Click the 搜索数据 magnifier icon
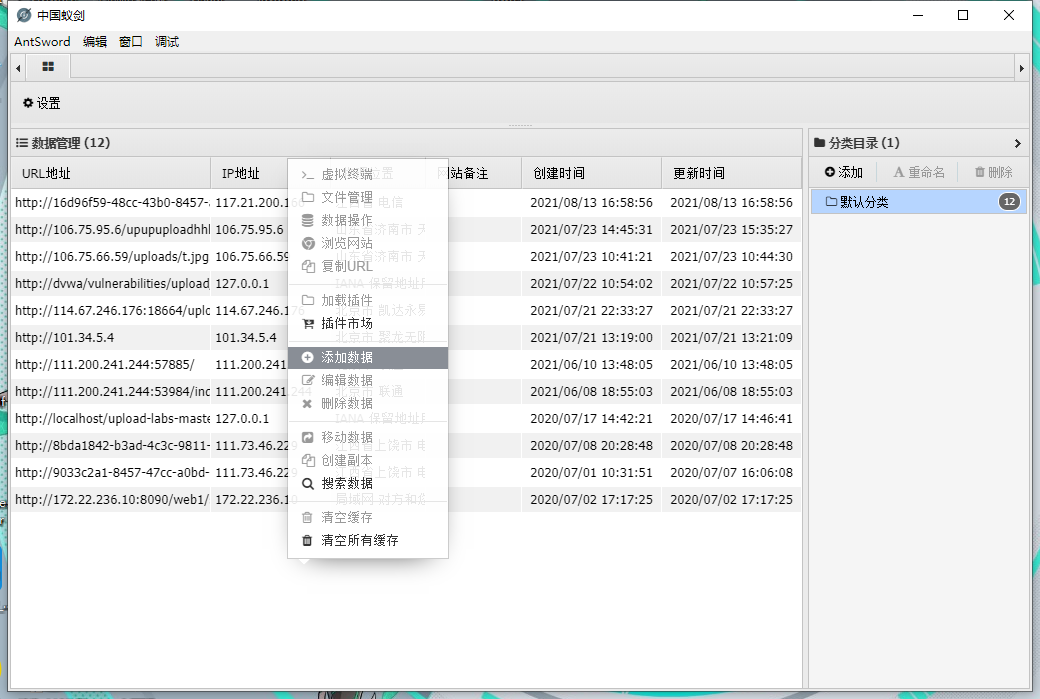Screen dimensions: 1040x699 coord(308,483)
